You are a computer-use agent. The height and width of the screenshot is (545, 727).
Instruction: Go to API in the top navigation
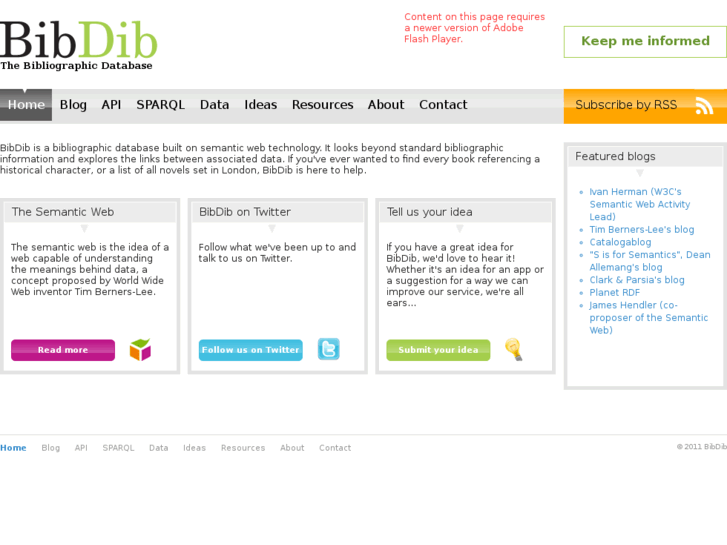(111, 105)
